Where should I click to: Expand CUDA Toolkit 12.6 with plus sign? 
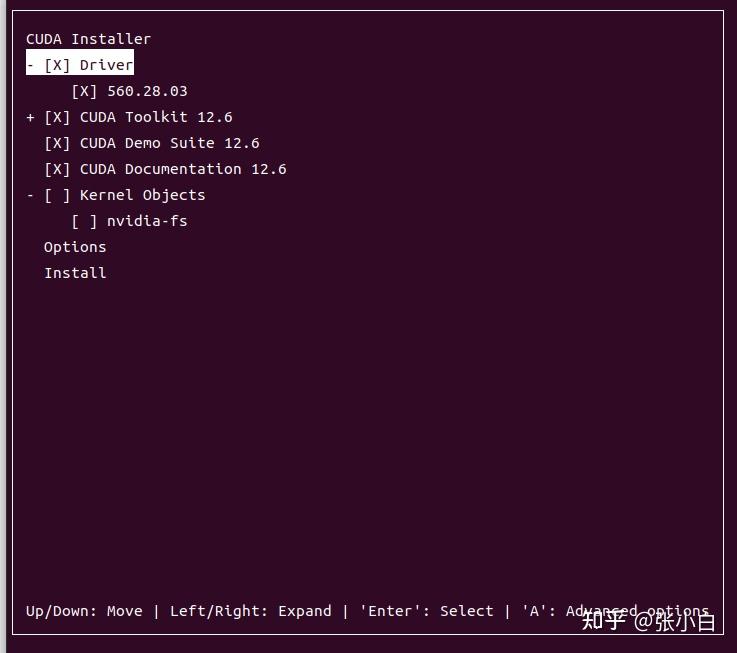30,117
